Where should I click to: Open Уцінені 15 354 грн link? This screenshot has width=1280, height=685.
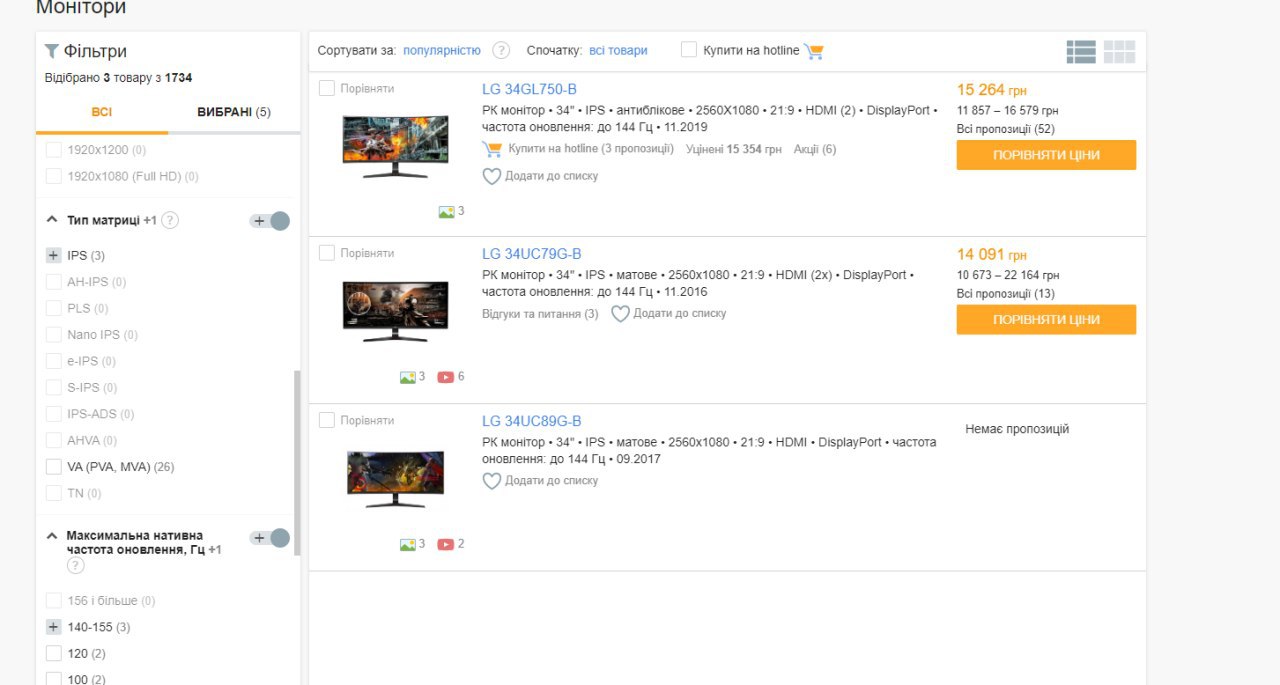pyautogui.click(x=734, y=149)
